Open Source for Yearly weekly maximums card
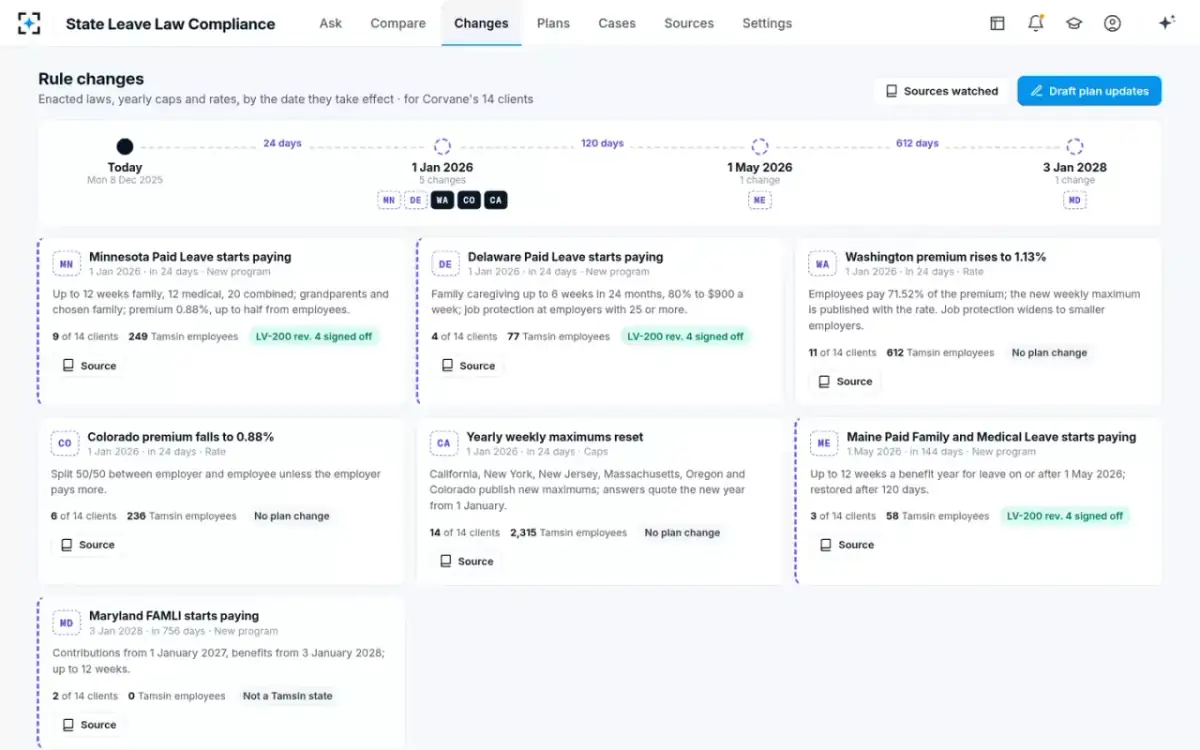The image size is (1200, 750). [x=466, y=562]
